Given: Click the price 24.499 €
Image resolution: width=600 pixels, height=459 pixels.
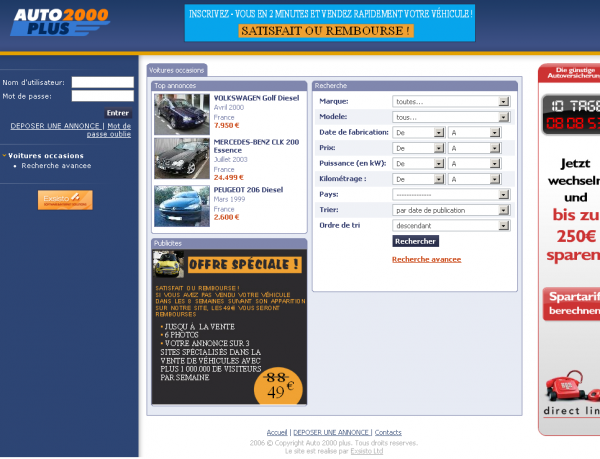Looking at the screenshot, I should (229, 177).
